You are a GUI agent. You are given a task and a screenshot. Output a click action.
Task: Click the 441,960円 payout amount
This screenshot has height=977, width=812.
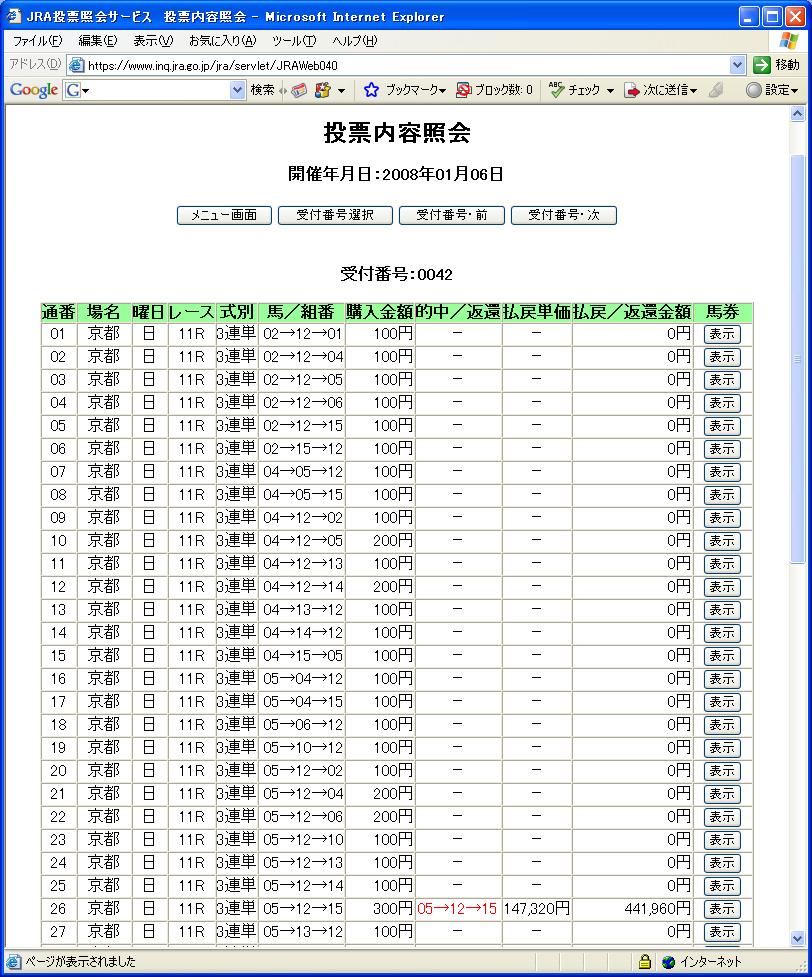coord(657,909)
